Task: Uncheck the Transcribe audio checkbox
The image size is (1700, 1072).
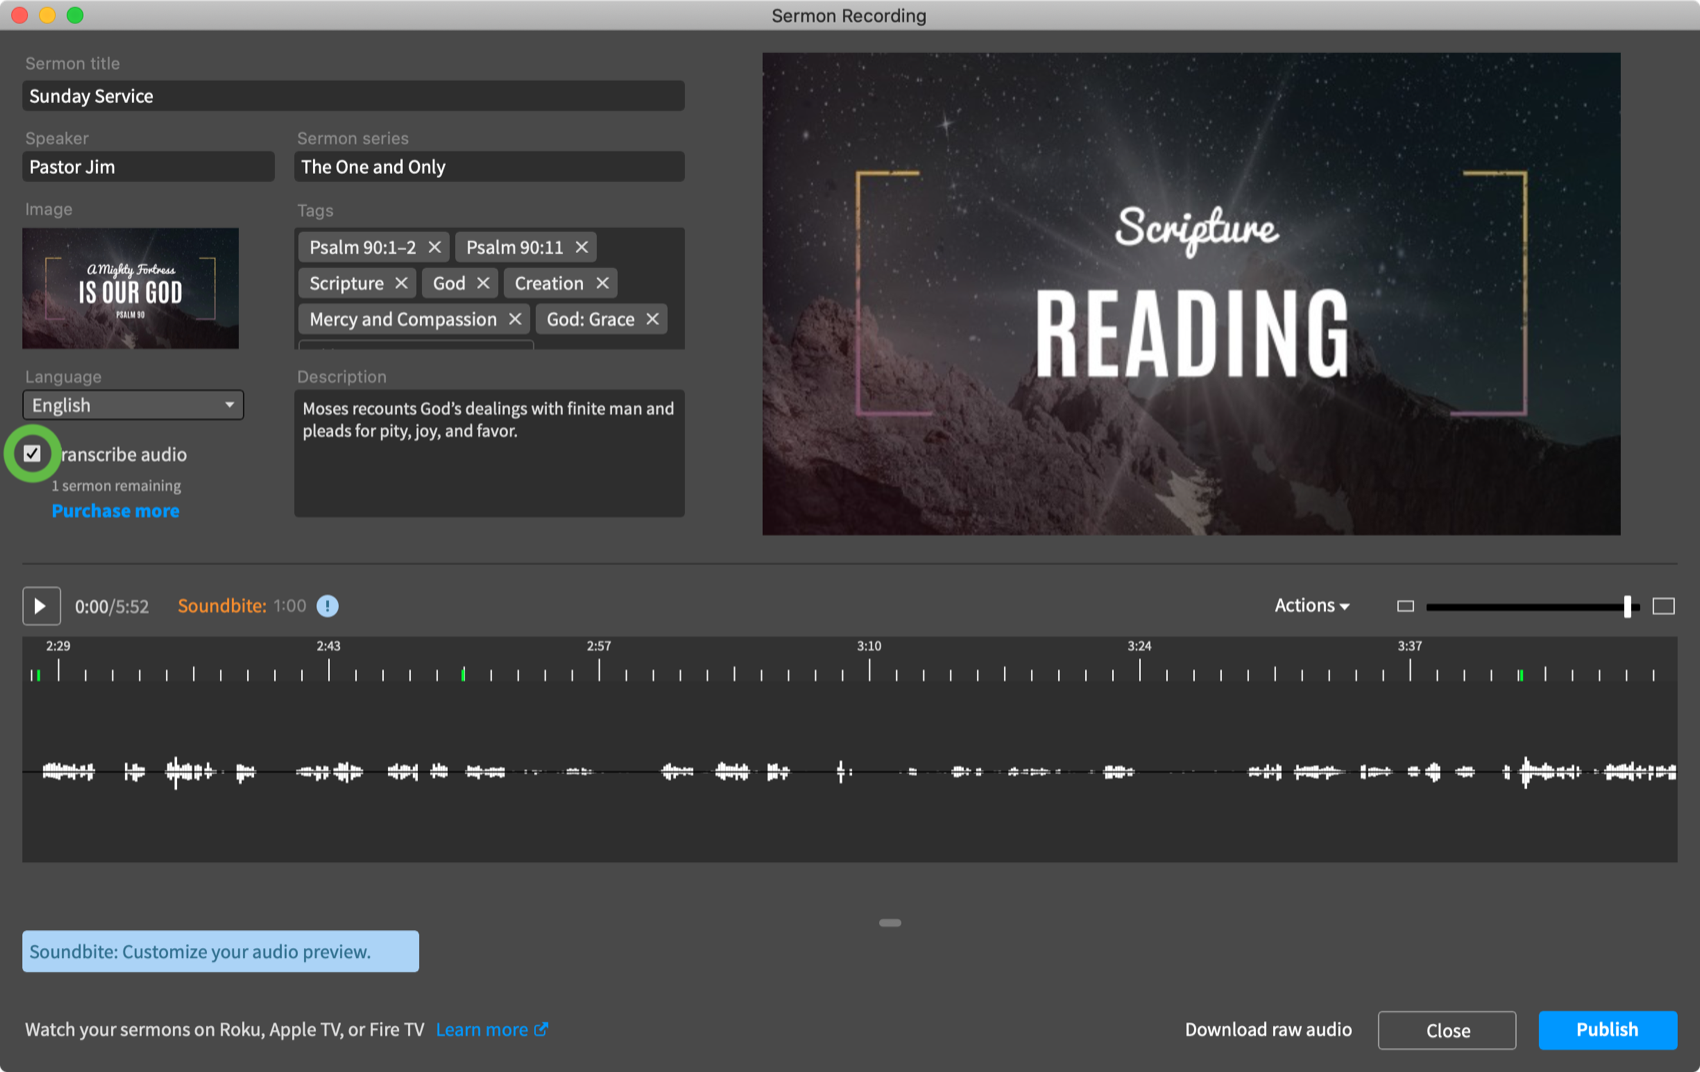Action: click(33, 454)
